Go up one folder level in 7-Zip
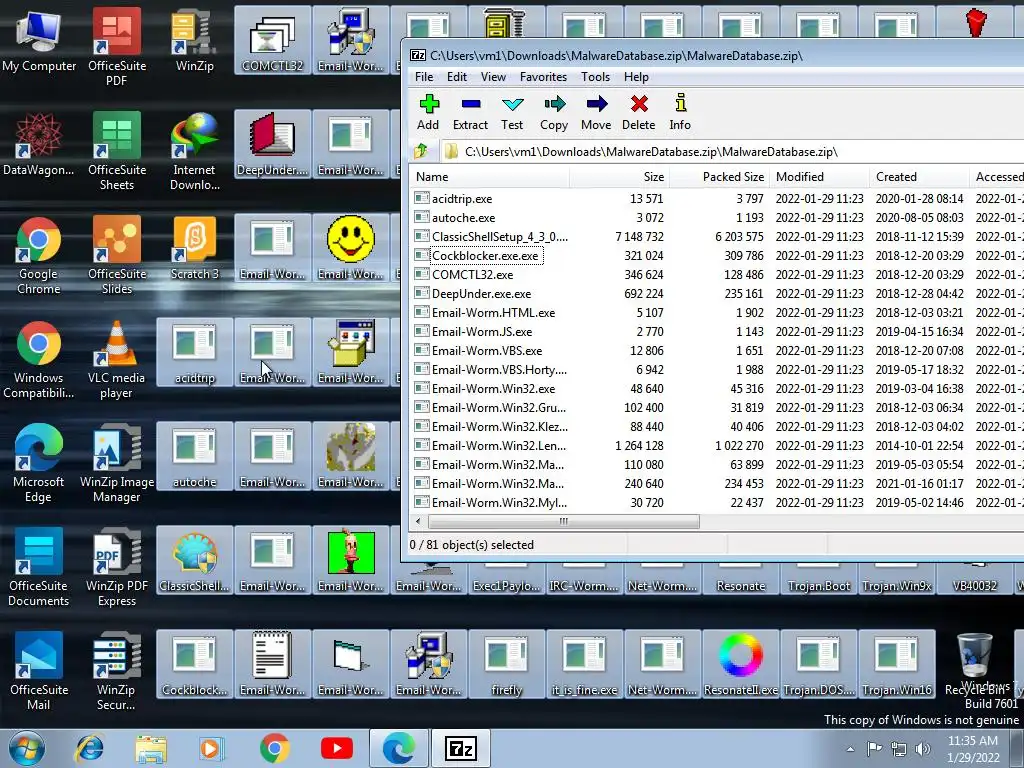1024x768 pixels. click(x=421, y=152)
